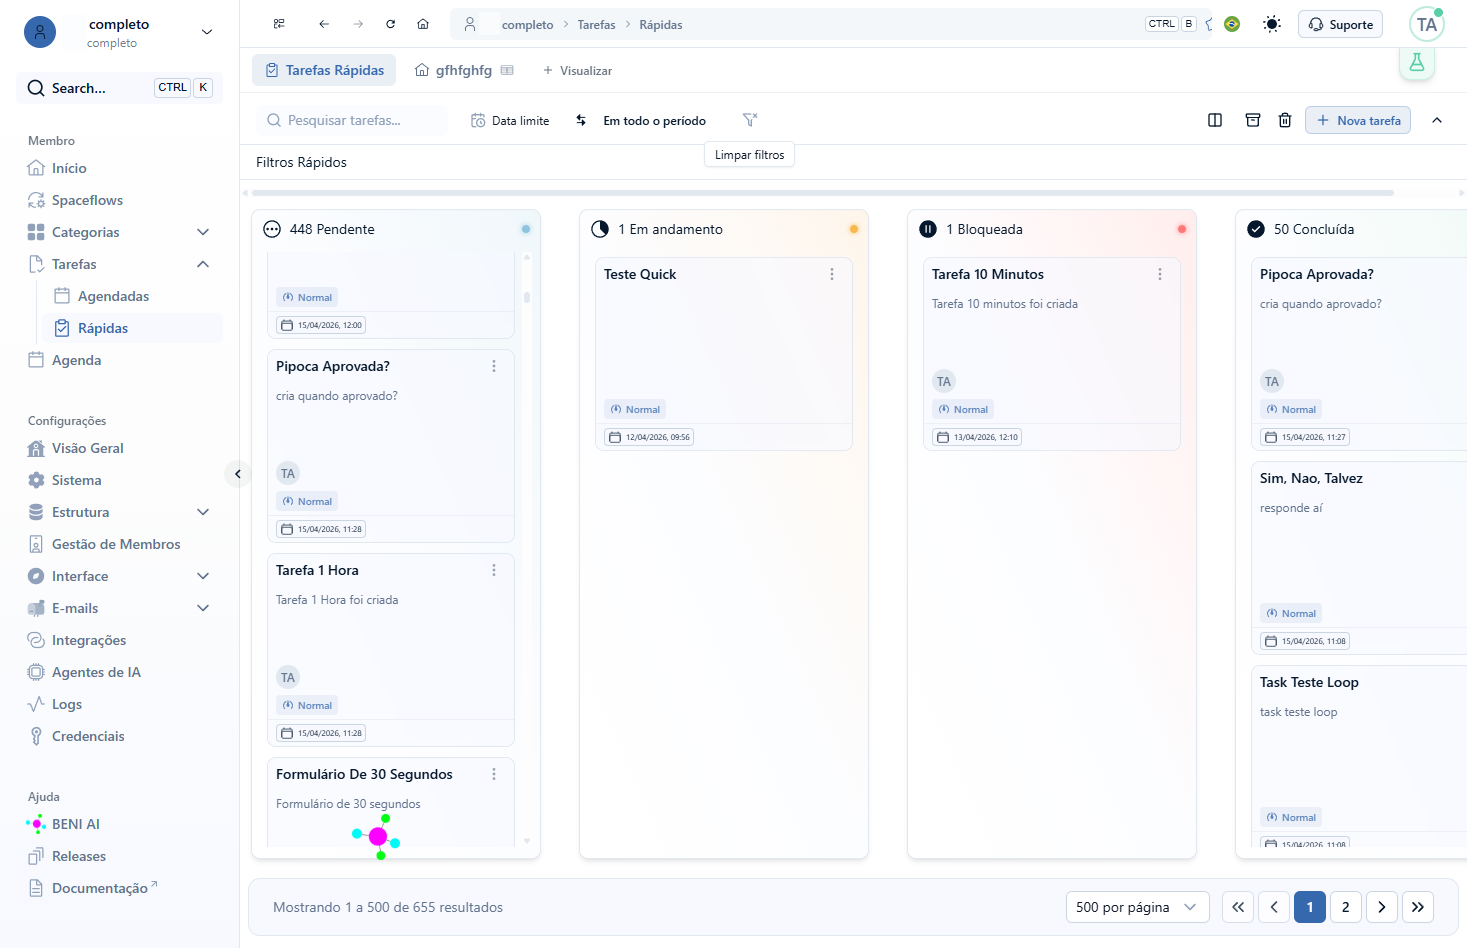Click the Suporte button
This screenshot has height=948, width=1467.
pyautogui.click(x=1340, y=24)
